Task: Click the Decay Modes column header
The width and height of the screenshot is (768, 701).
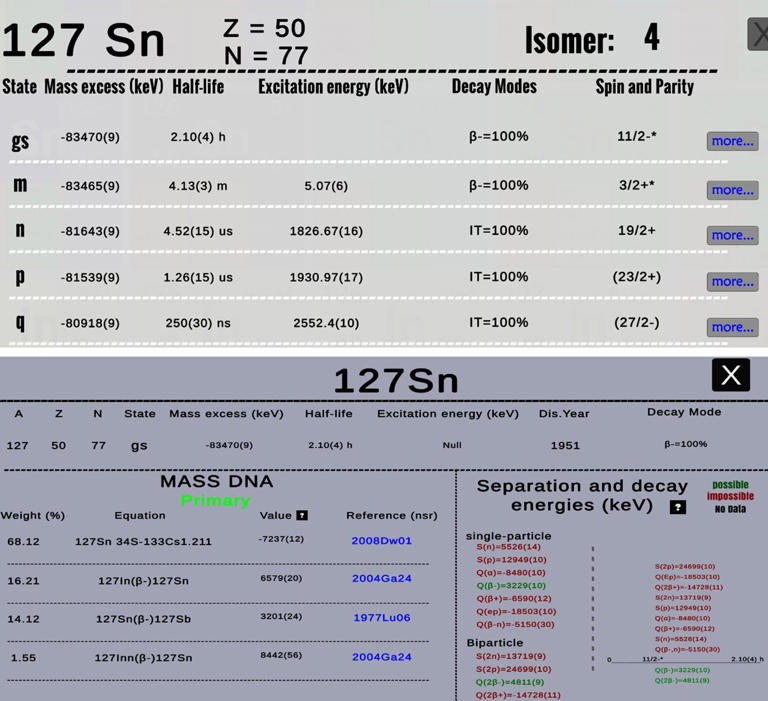Action: point(494,86)
